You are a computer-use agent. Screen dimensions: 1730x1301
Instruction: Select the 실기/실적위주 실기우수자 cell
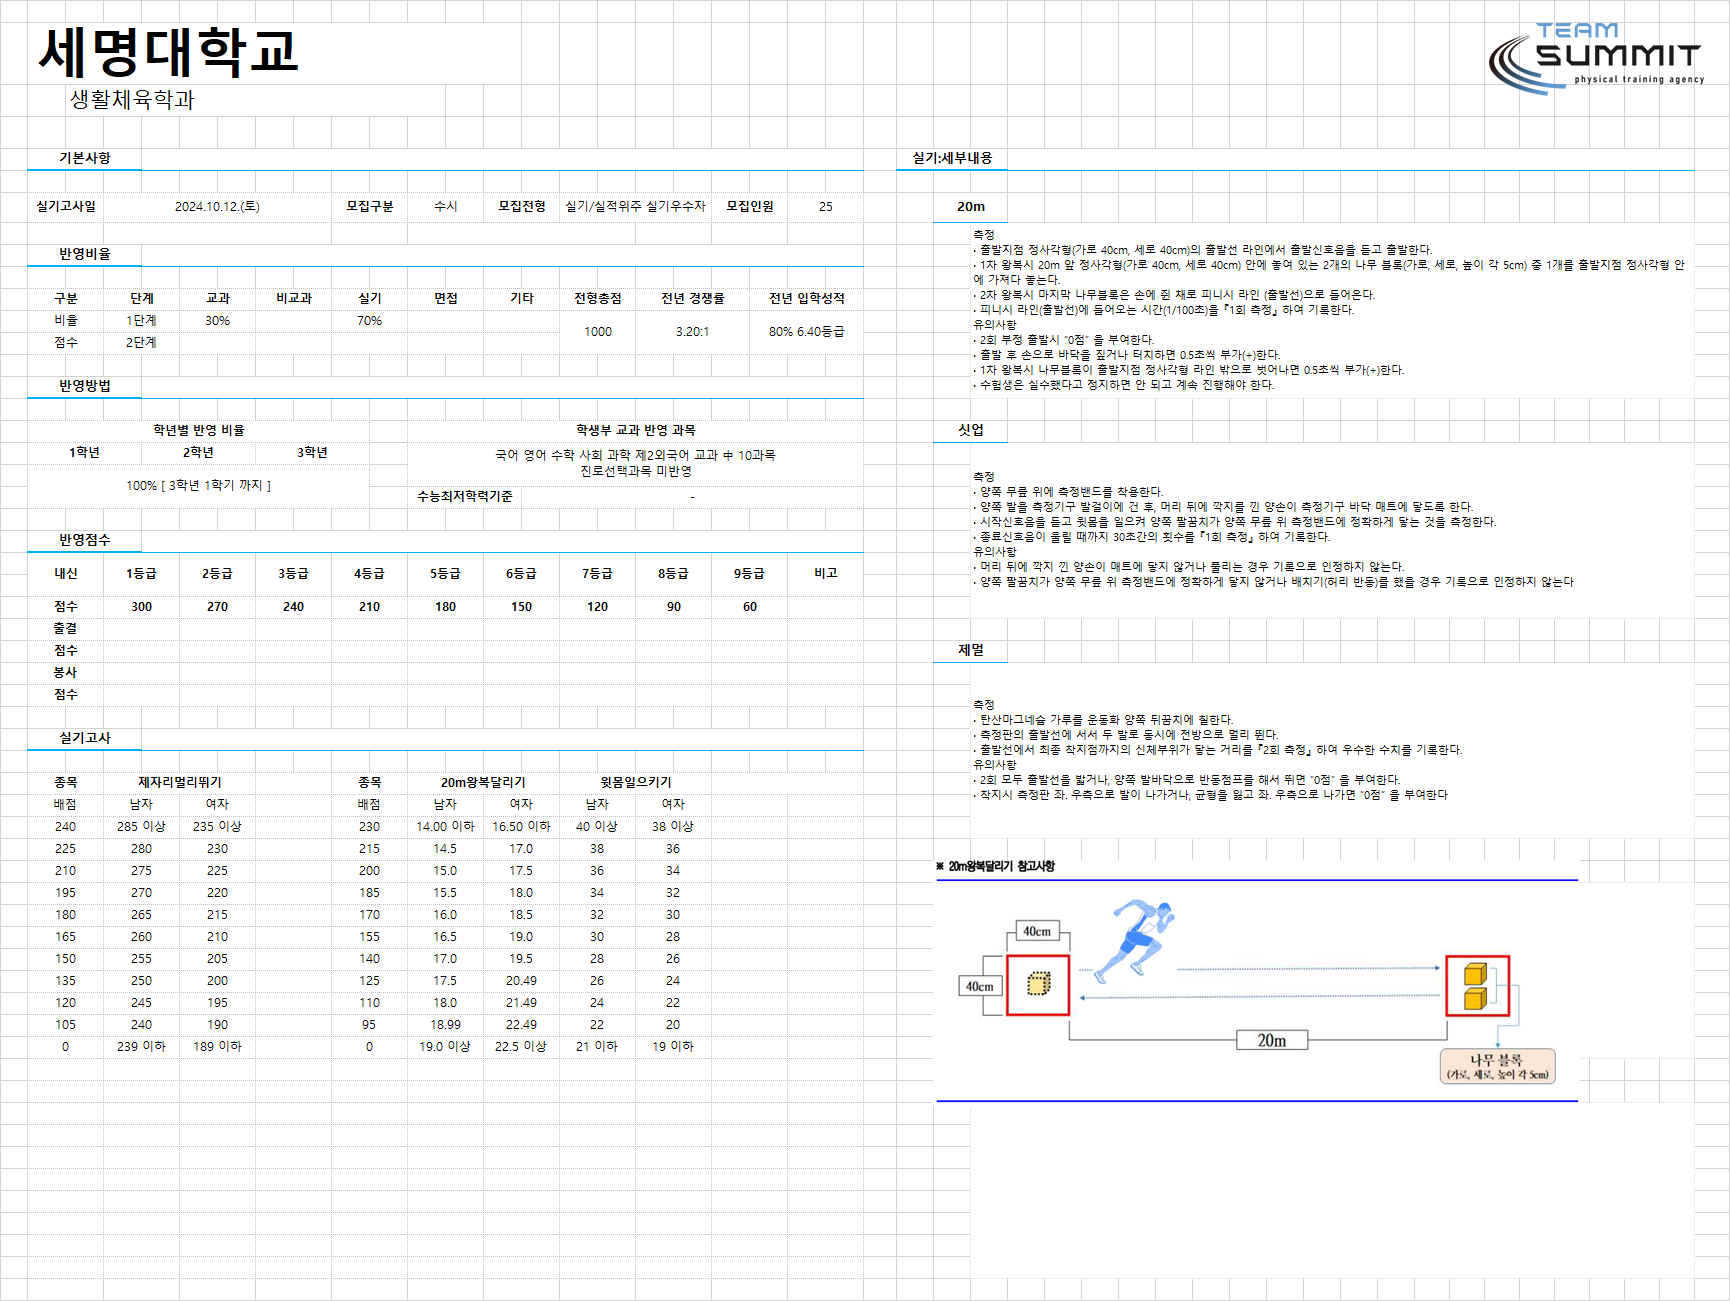[x=635, y=206]
